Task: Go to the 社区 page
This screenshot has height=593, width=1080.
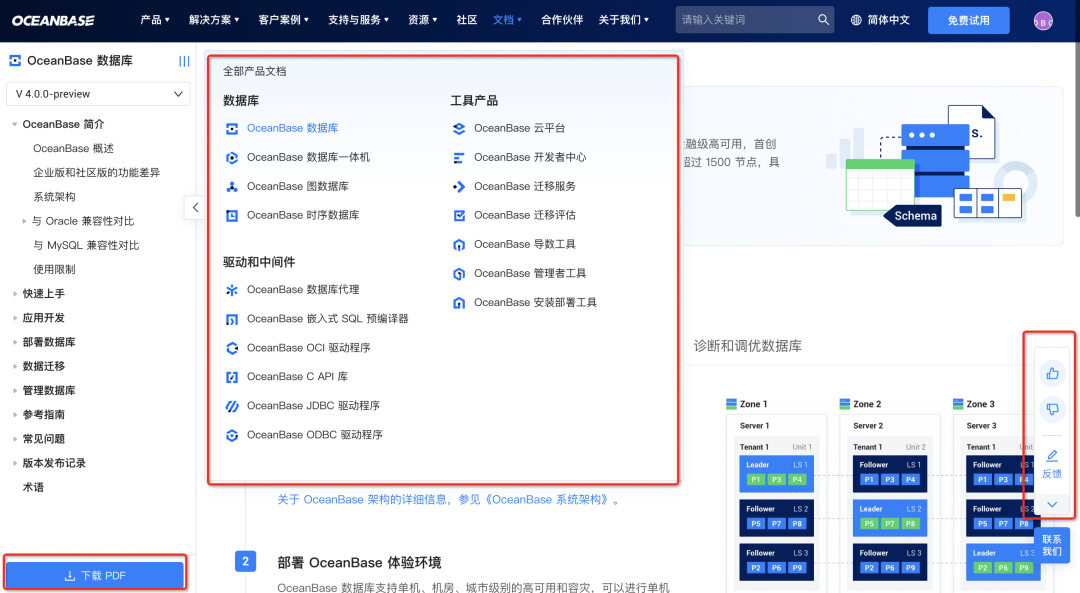Action: point(466,20)
